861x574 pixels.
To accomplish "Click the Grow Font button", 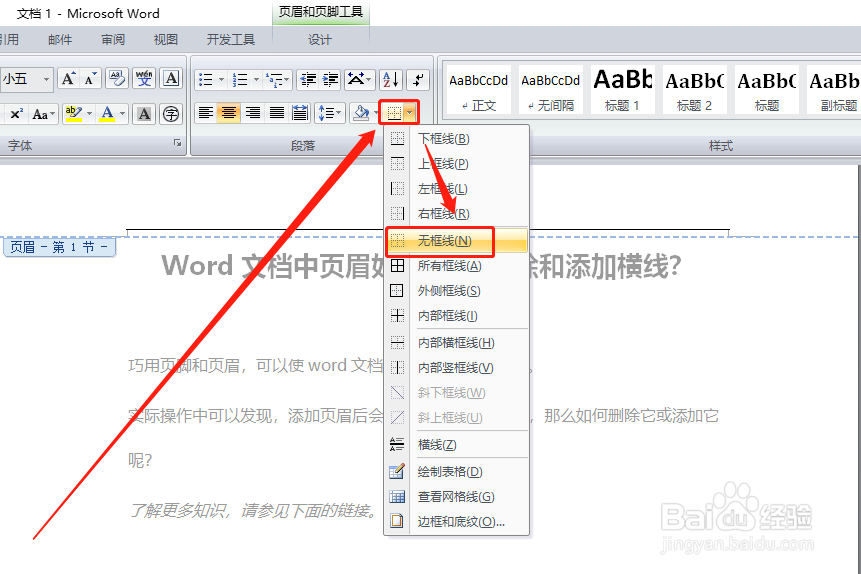I will [68, 79].
